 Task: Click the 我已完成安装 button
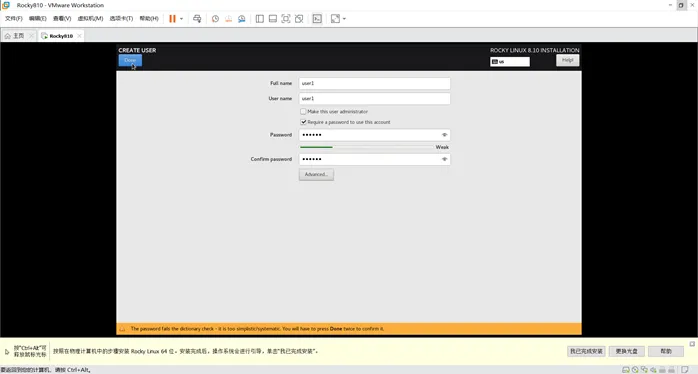[586, 351]
